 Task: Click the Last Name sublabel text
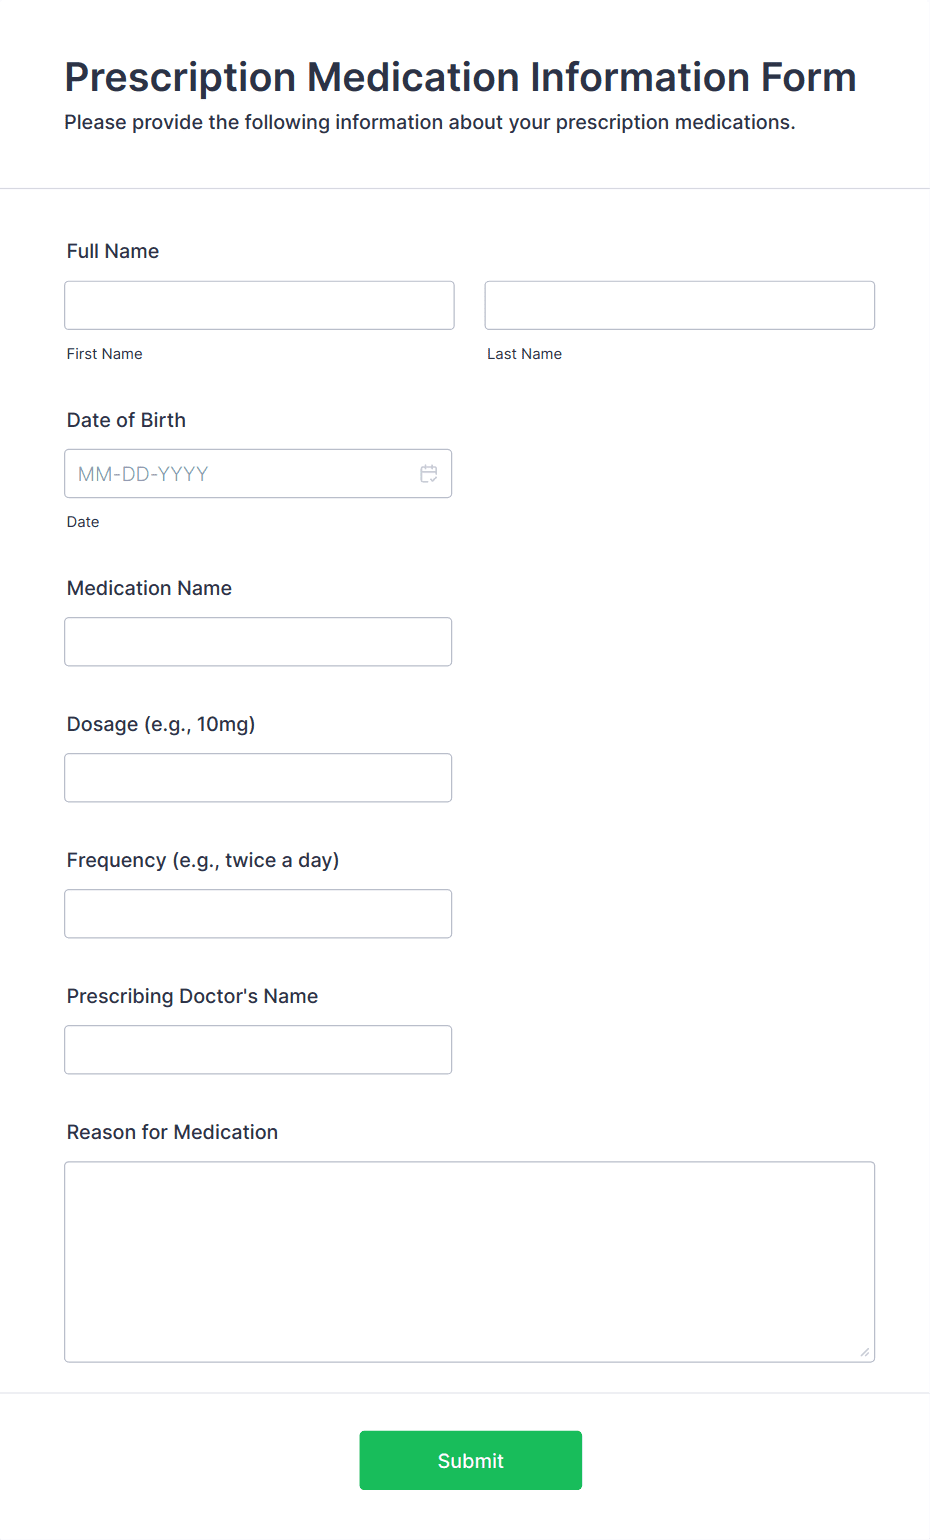[524, 354]
